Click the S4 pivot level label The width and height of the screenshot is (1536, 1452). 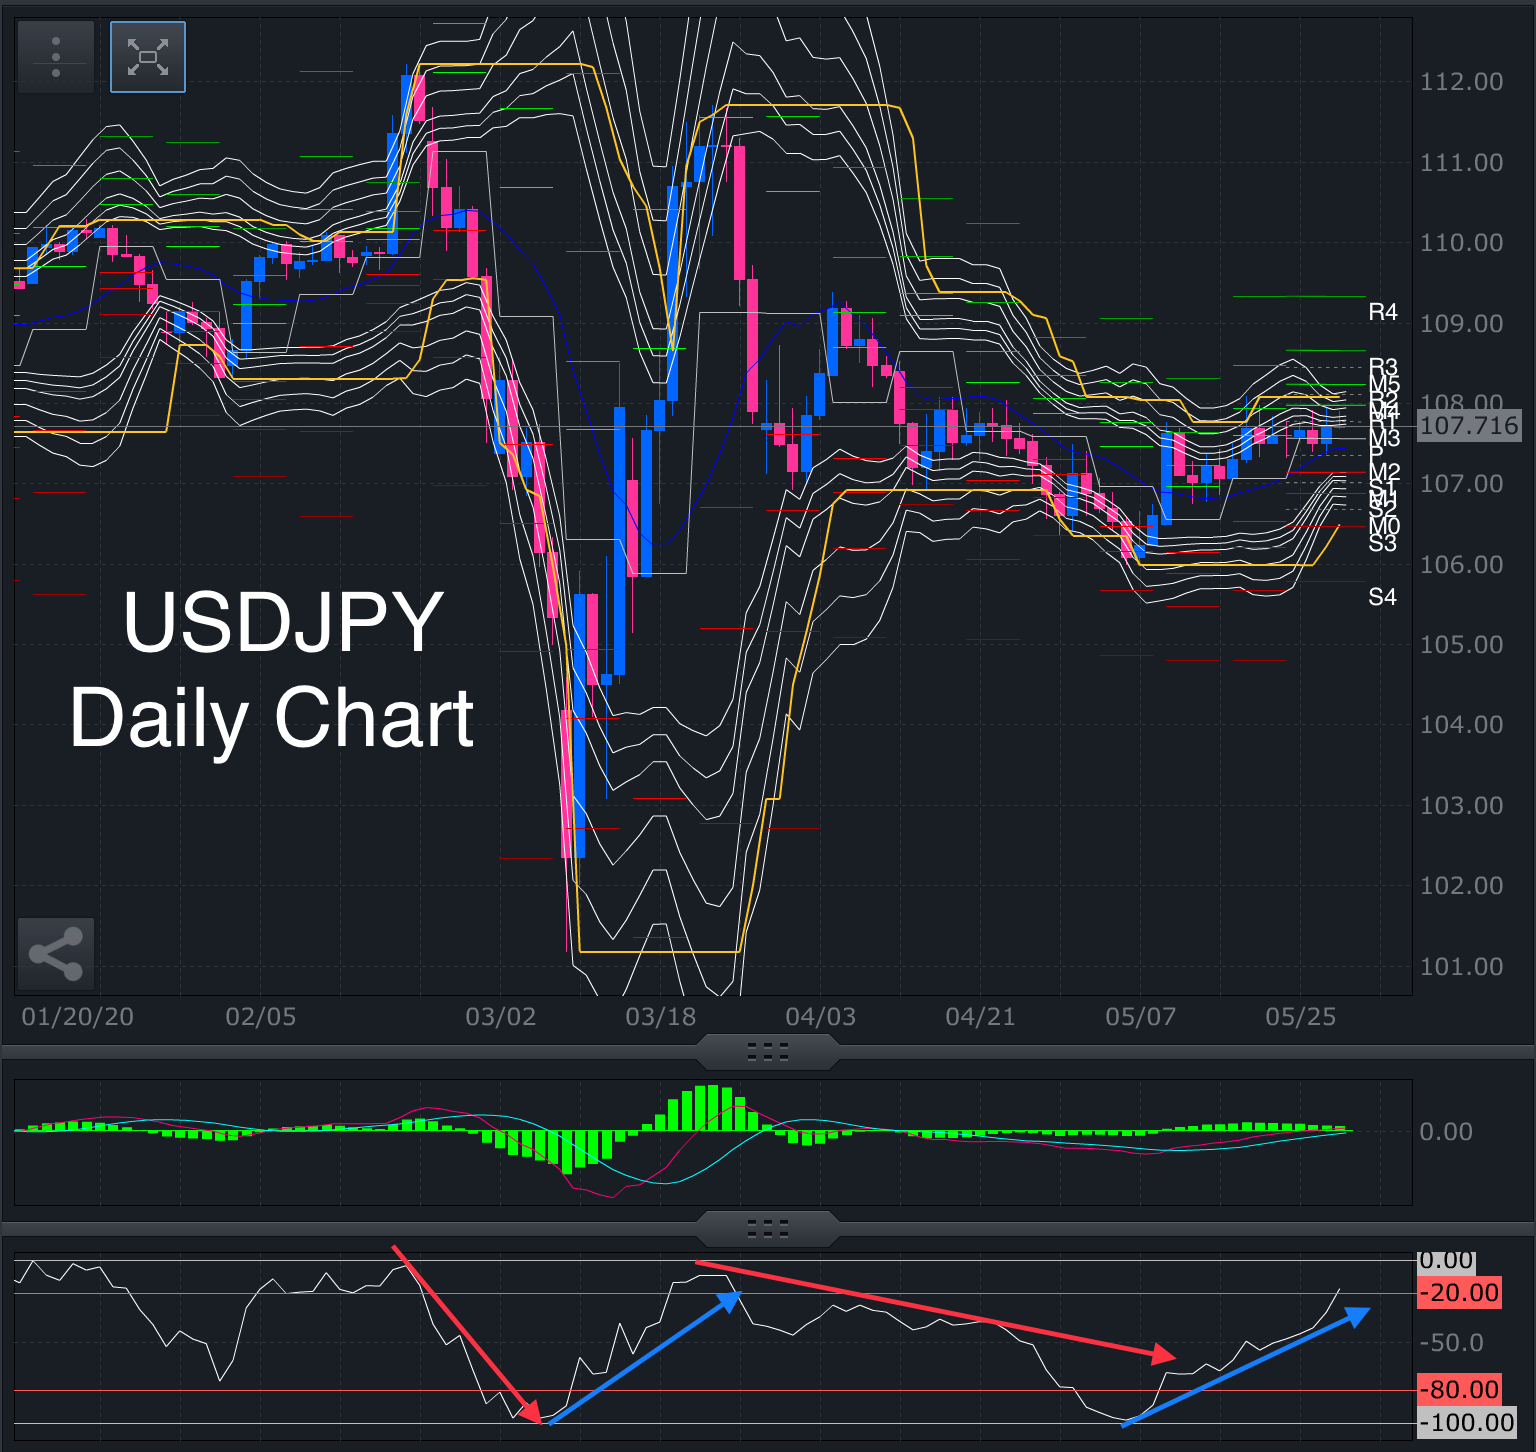[x=1383, y=597]
